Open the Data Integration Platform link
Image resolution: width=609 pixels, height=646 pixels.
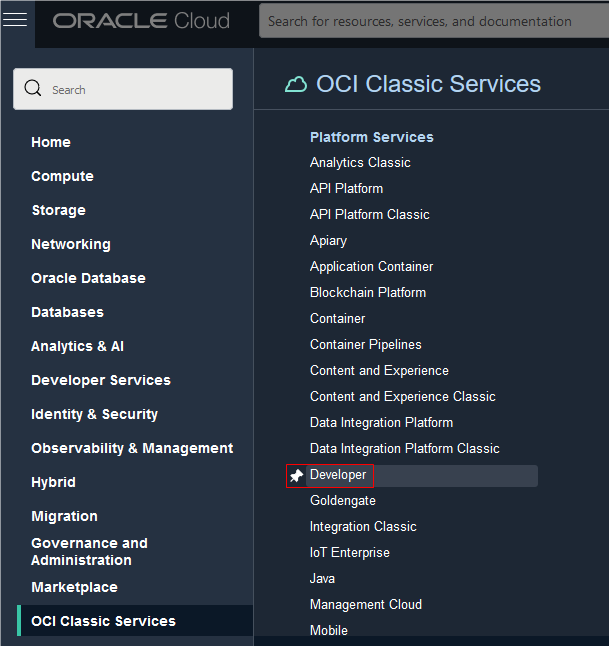(381, 422)
